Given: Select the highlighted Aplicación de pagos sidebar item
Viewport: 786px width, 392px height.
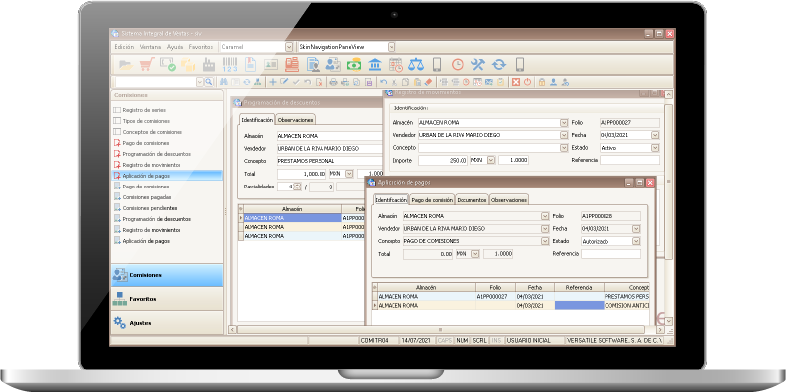Looking at the screenshot, I should pyautogui.click(x=167, y=176).
